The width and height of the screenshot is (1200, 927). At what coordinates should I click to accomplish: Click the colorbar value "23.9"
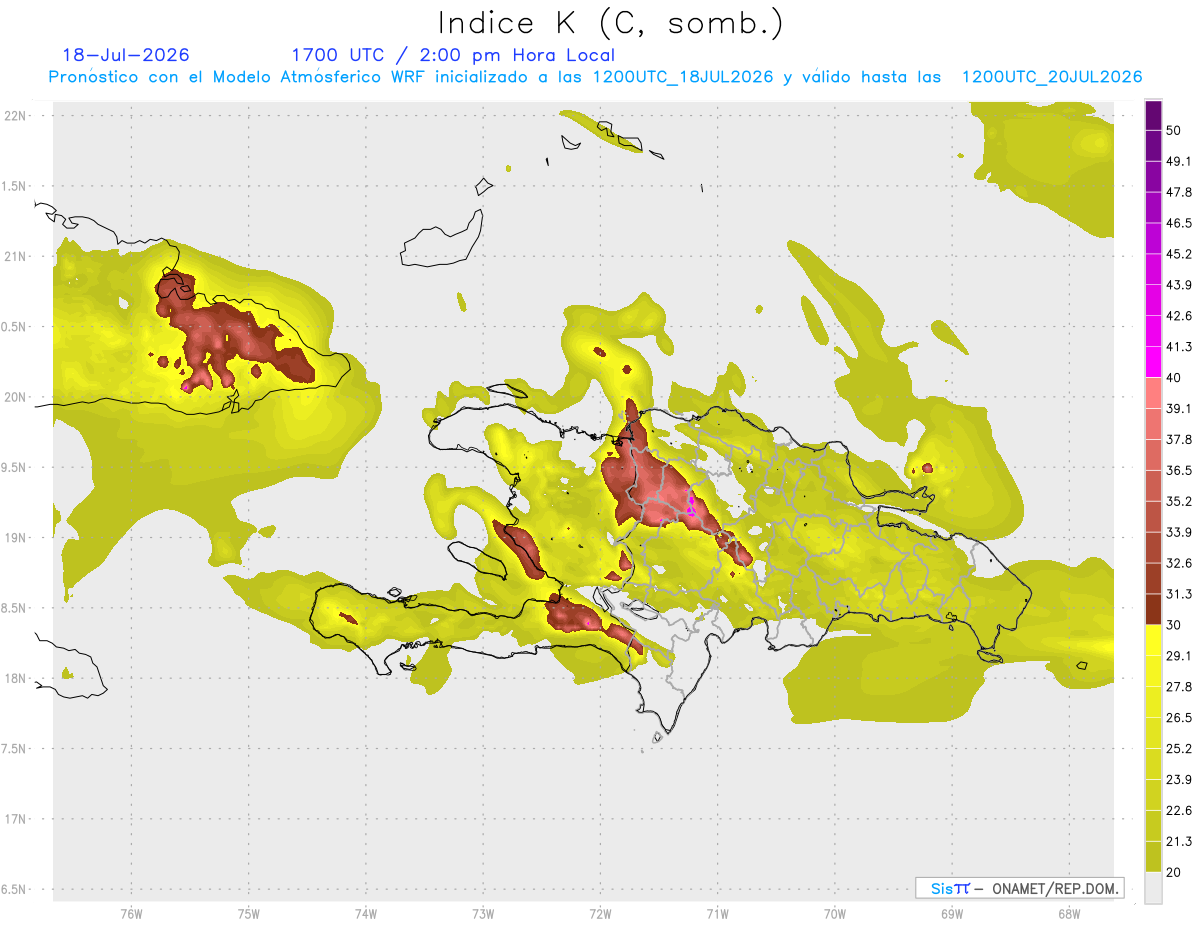[1179, 780]
